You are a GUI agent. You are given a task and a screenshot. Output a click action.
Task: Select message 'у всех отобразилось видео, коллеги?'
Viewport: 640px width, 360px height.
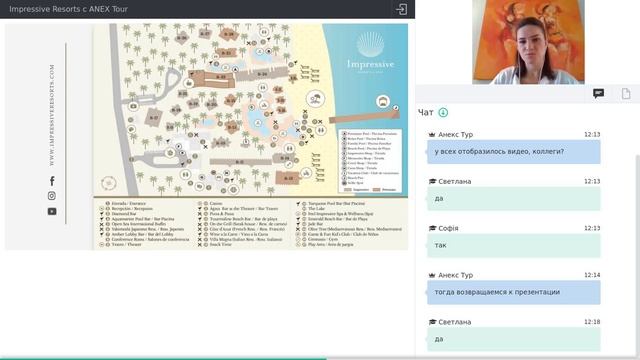tap(513, 152)
